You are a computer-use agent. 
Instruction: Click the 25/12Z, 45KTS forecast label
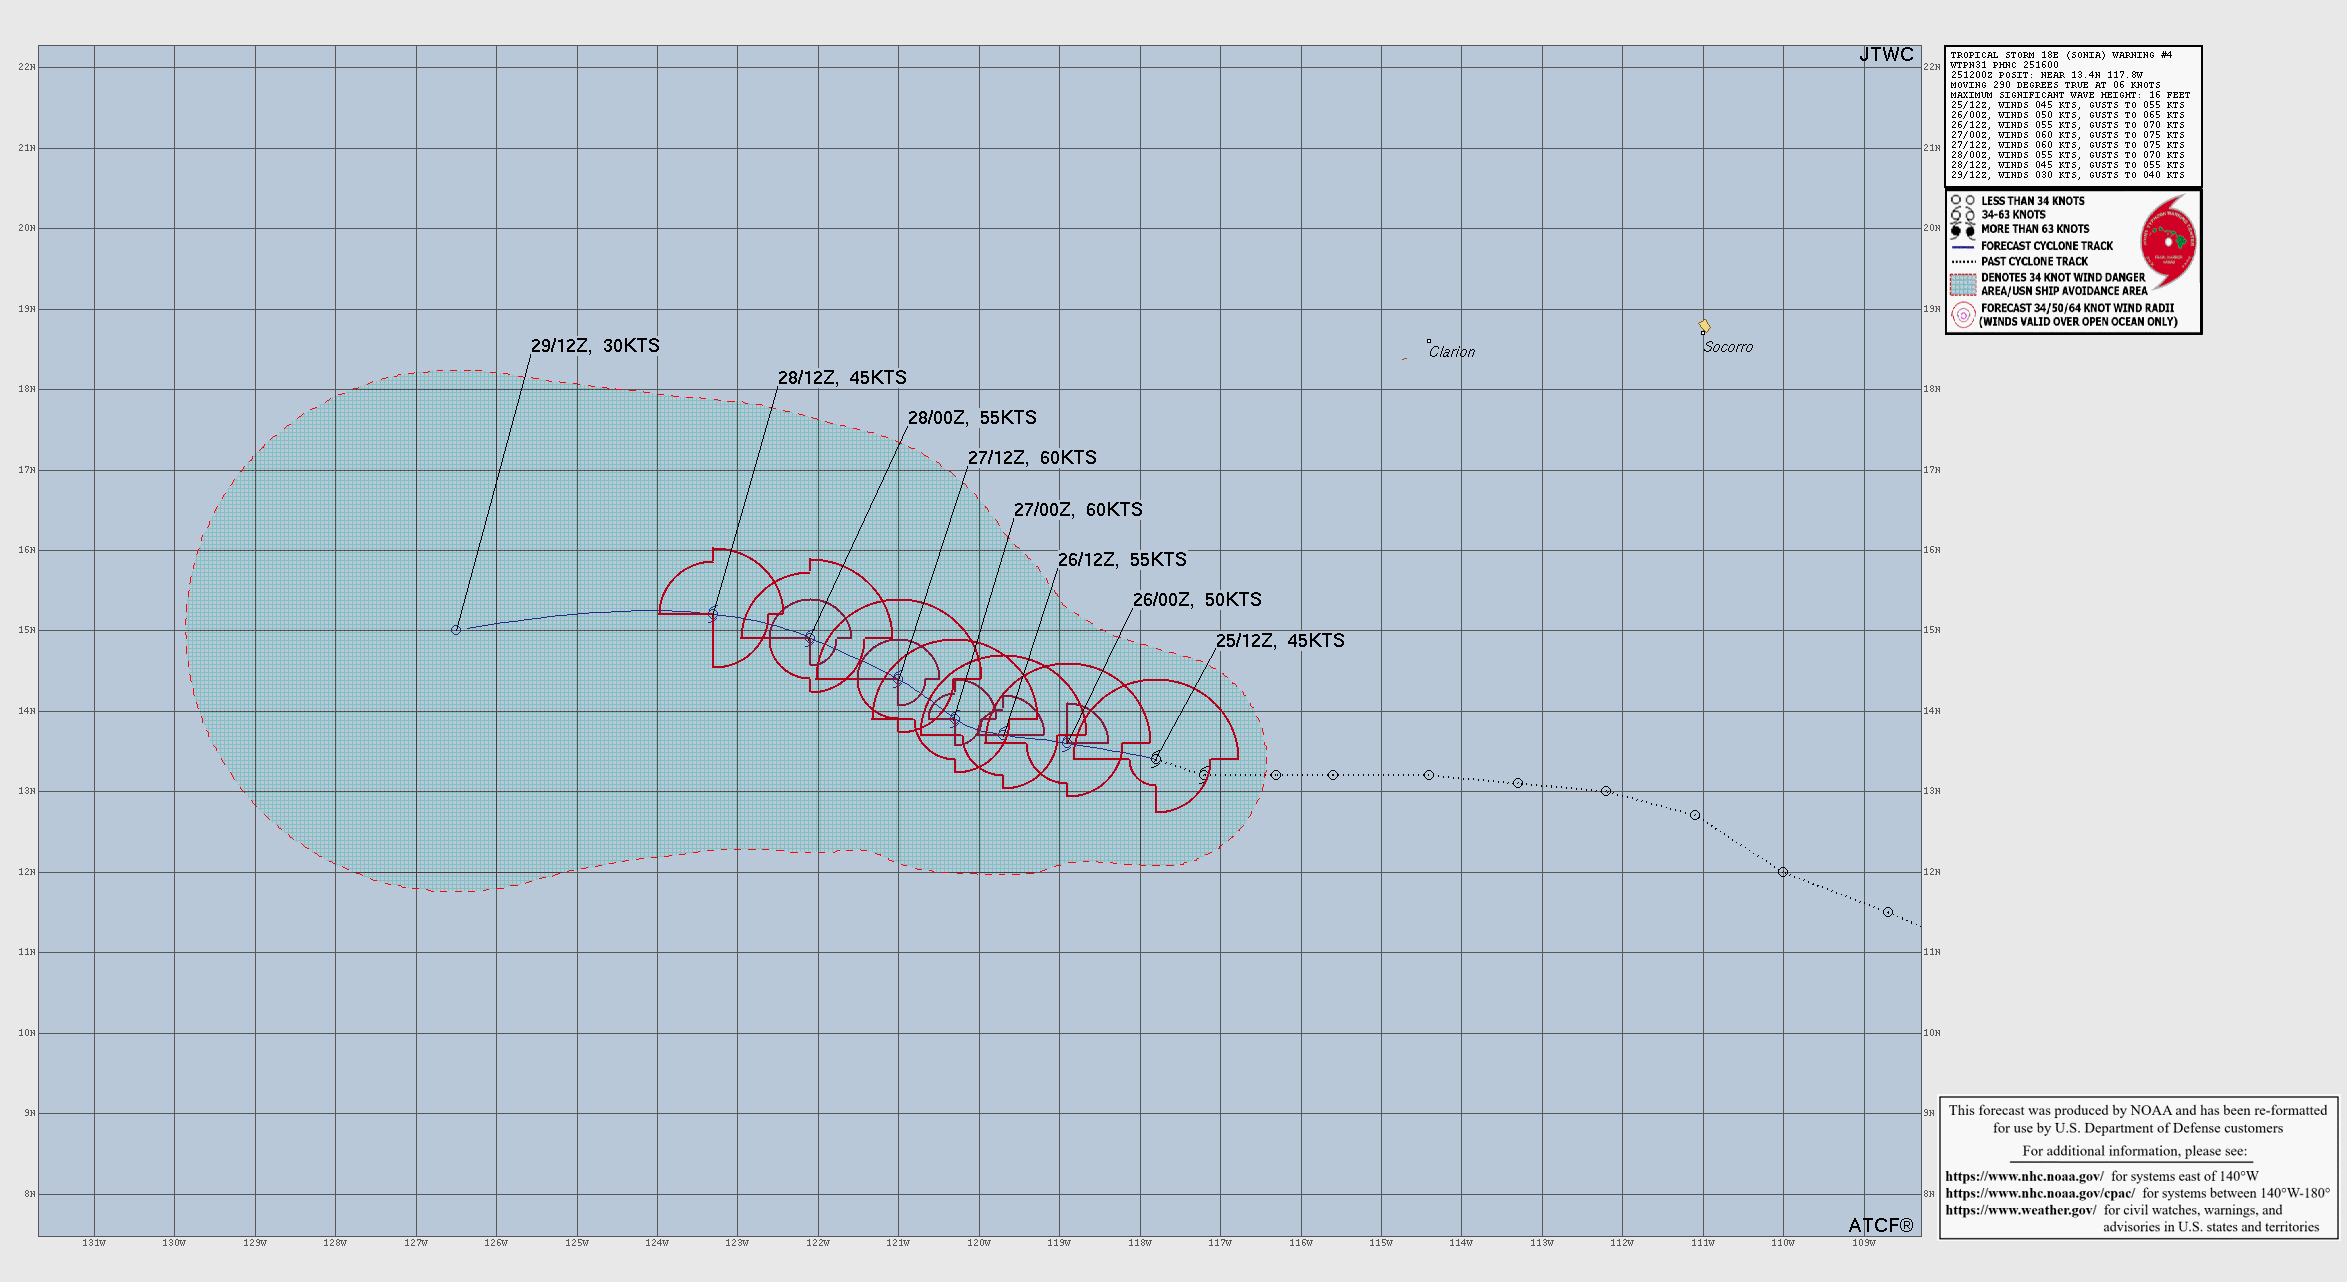click(1279, 641)
